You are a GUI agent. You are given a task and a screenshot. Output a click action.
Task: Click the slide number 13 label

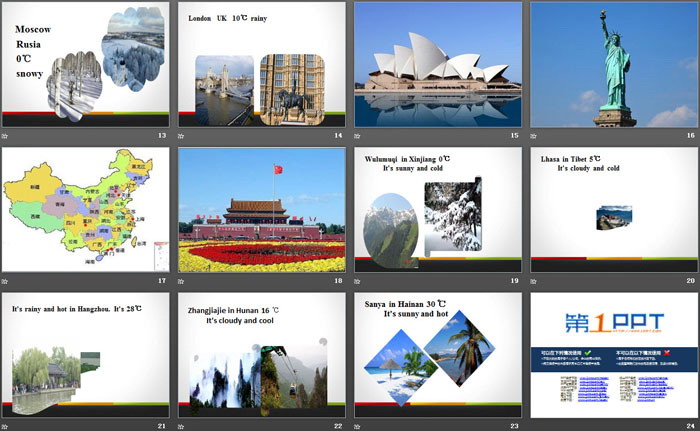click(x=162, y=135)
